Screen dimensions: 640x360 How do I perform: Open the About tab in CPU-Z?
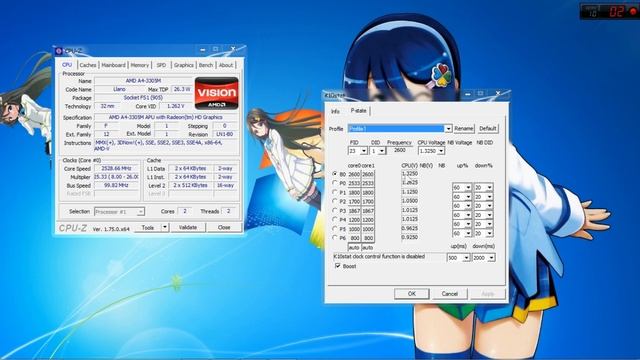(x=226, y=65)
